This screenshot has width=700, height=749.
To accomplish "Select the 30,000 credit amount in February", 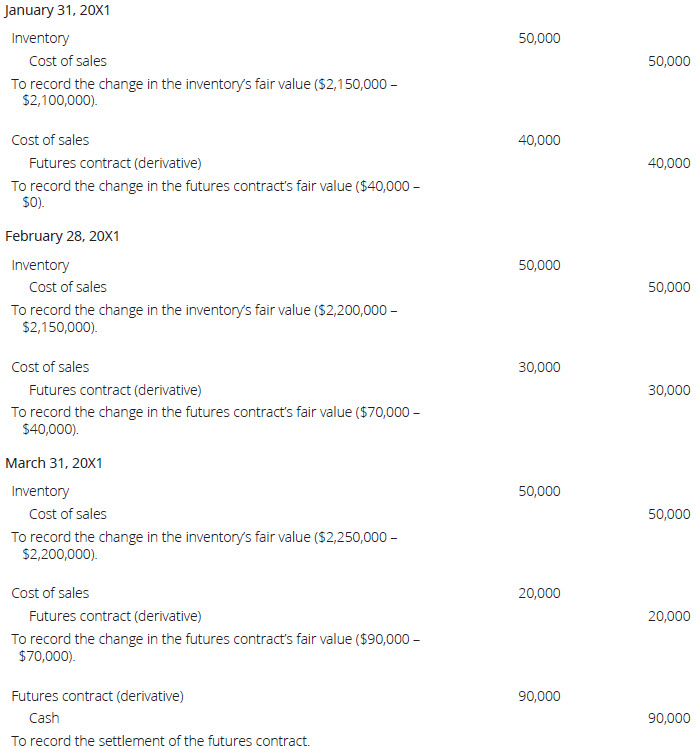I will (x=669, y=390).
